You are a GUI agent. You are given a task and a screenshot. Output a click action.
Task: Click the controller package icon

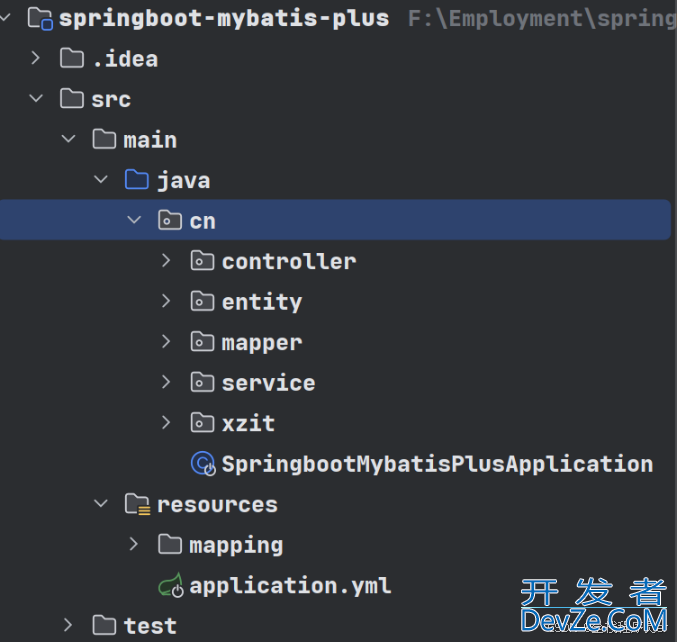point(203,261)
